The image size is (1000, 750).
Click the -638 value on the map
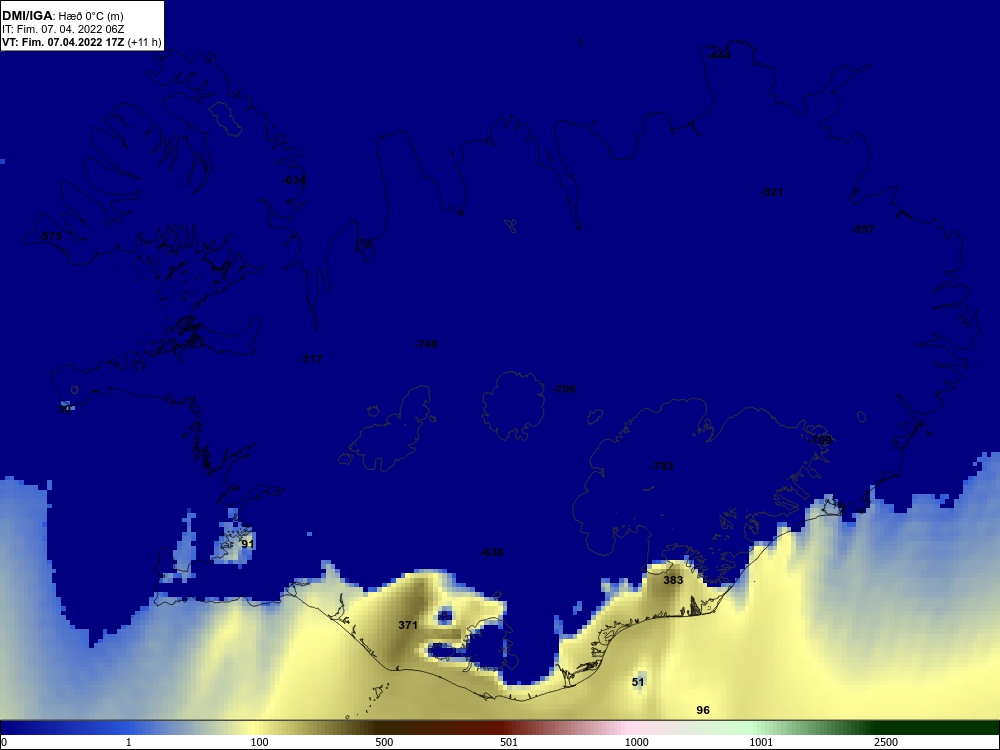pyautogui.click(x=492, y=552)
